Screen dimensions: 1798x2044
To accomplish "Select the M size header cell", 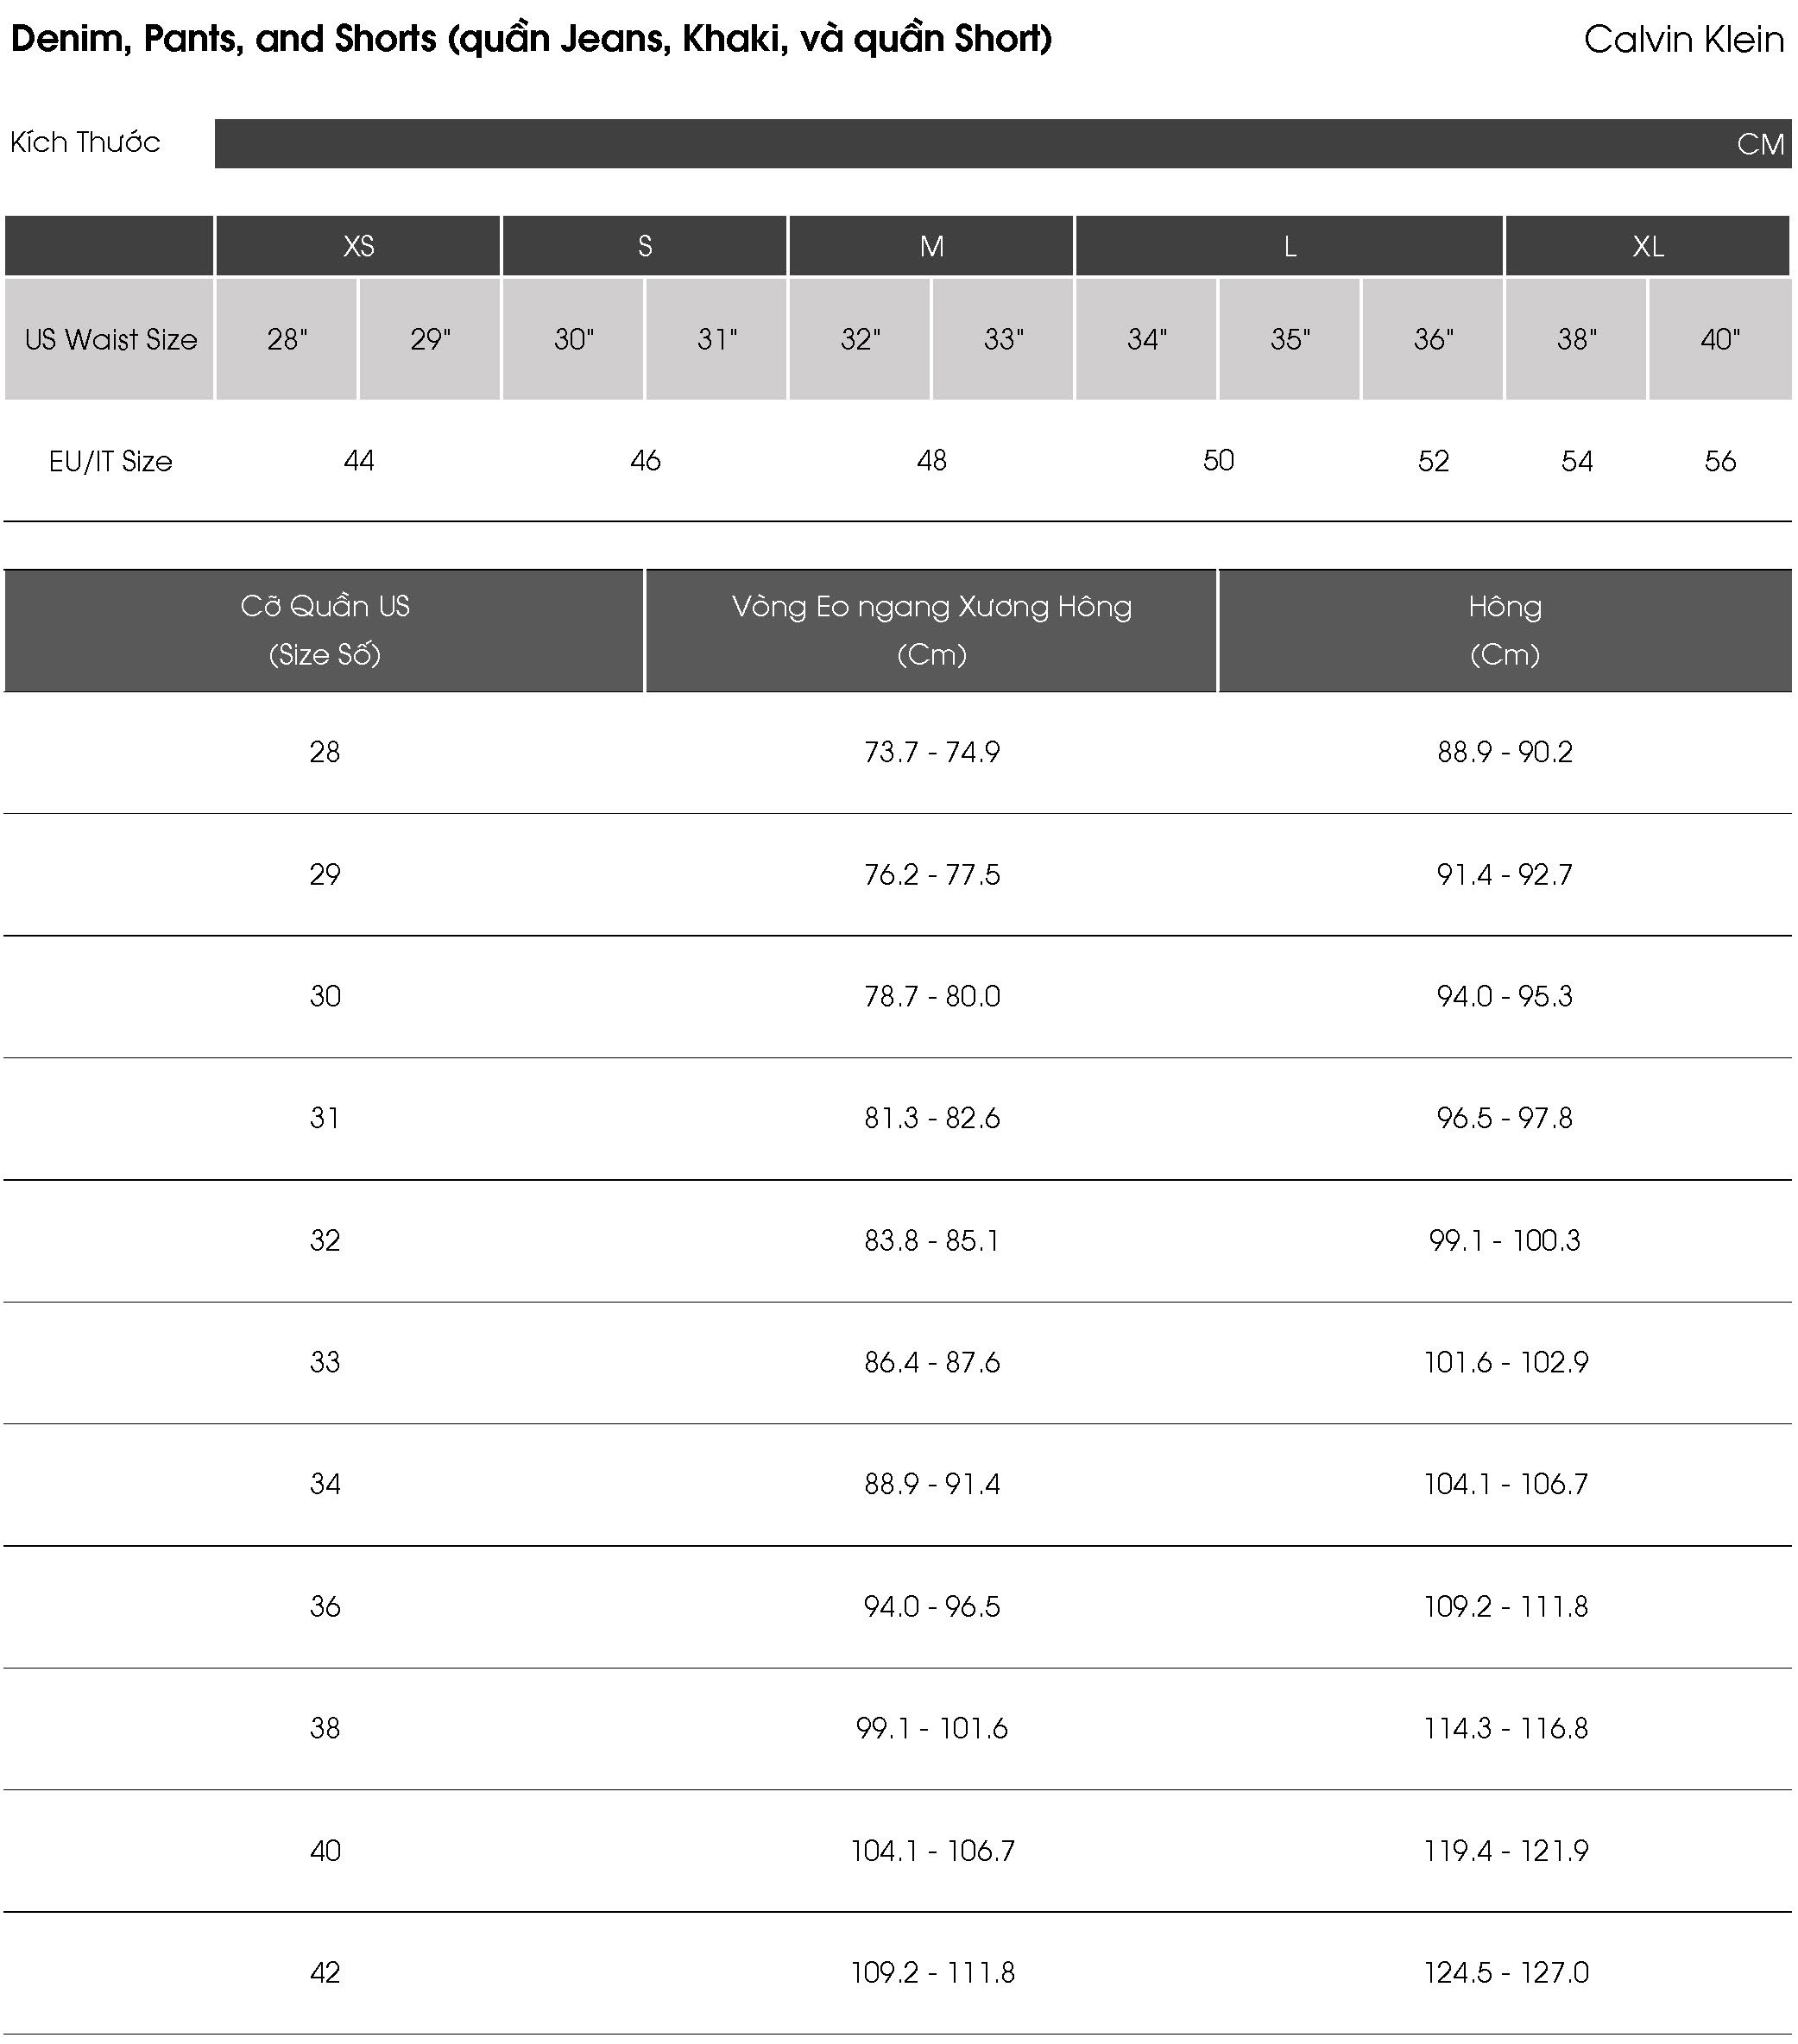I will click(931, 246).
